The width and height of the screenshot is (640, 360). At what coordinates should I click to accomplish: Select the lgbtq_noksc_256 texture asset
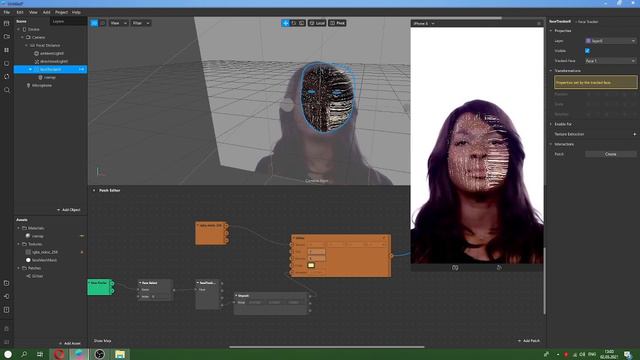coord(44,252)
